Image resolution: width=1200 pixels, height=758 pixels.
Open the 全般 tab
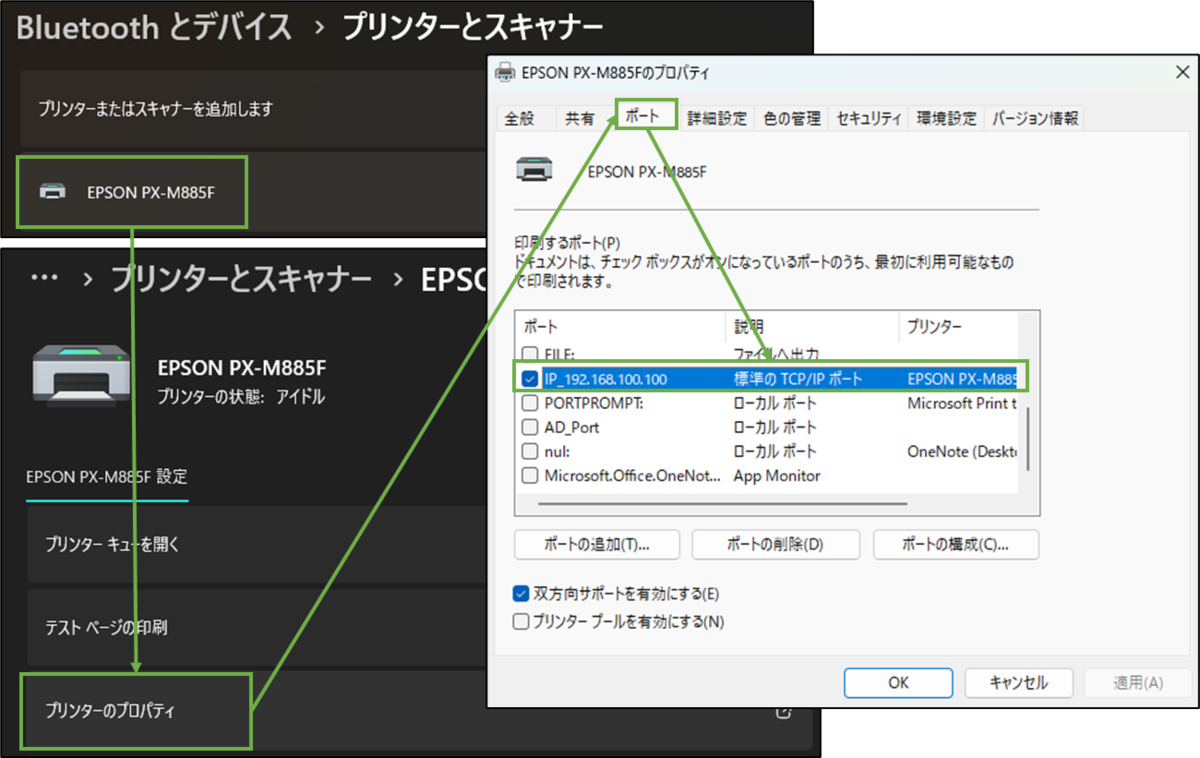coord(520,118)
